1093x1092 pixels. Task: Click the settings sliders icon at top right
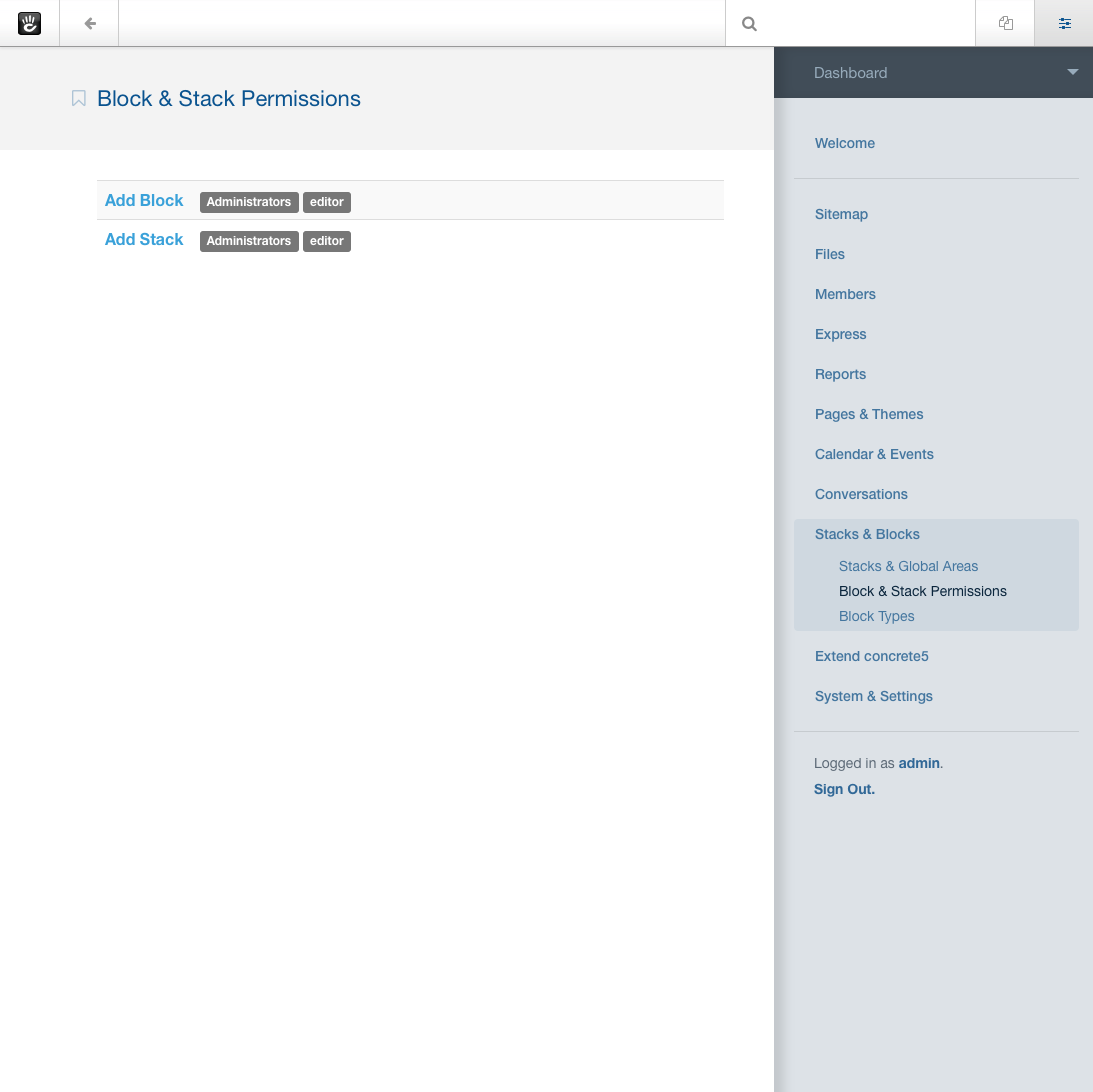pos(1064,23)
